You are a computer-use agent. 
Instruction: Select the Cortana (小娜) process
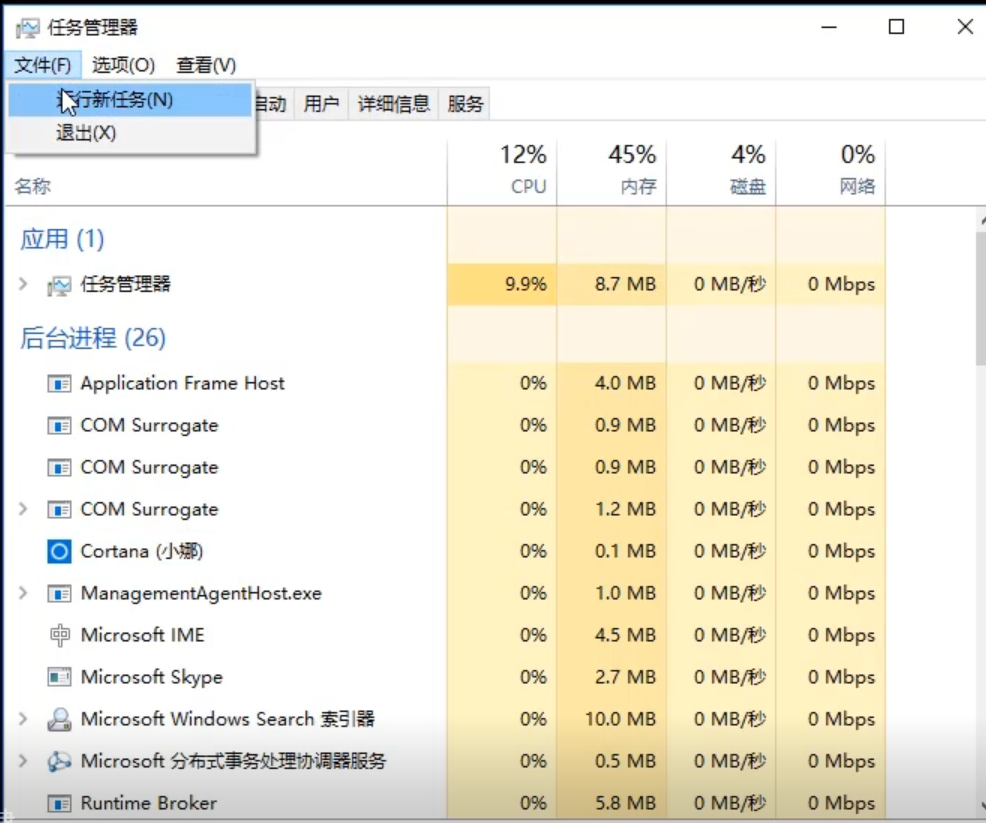[142, 551]
